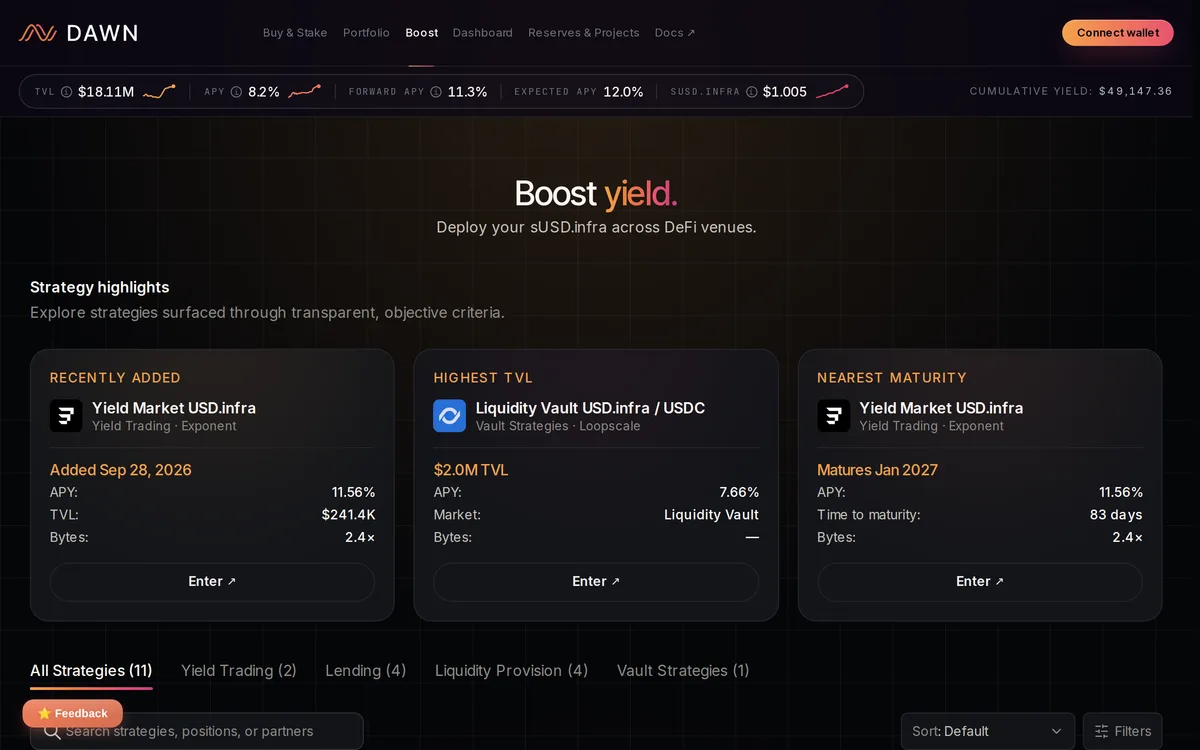The image size is (1200, 750).
Task: Click Loopscale logo in Highest TVL card
Action: pos(449,416)
